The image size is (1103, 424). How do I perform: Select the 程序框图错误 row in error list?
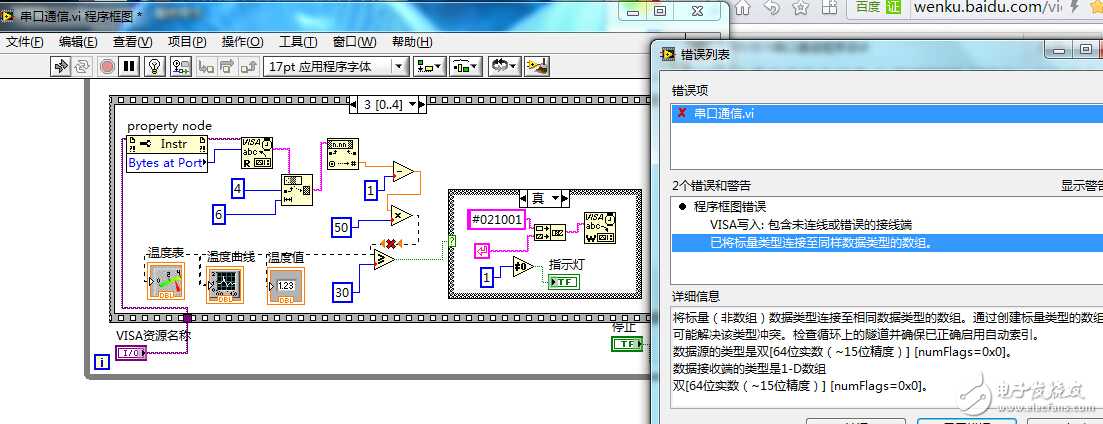pyautogui.click(x=887, y=206)
